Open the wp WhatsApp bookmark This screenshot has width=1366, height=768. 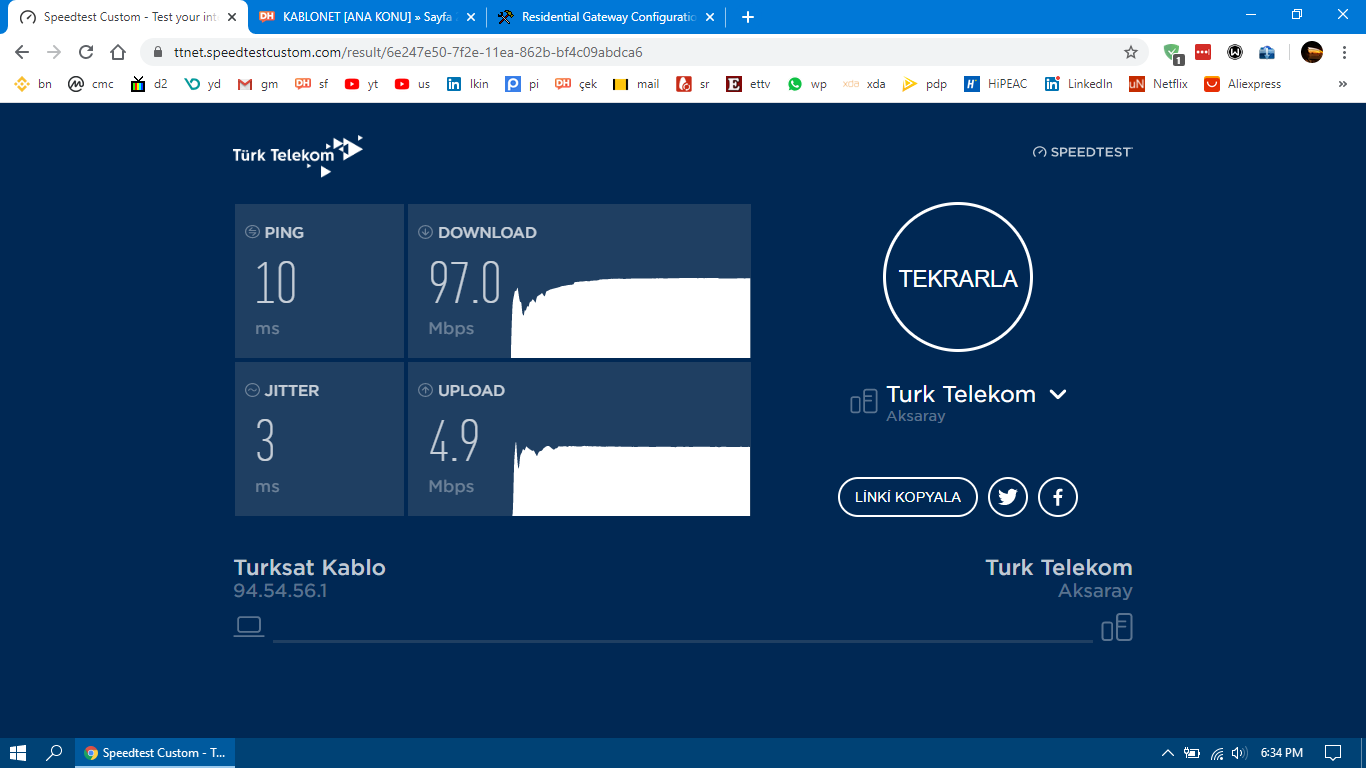[807, 84]
